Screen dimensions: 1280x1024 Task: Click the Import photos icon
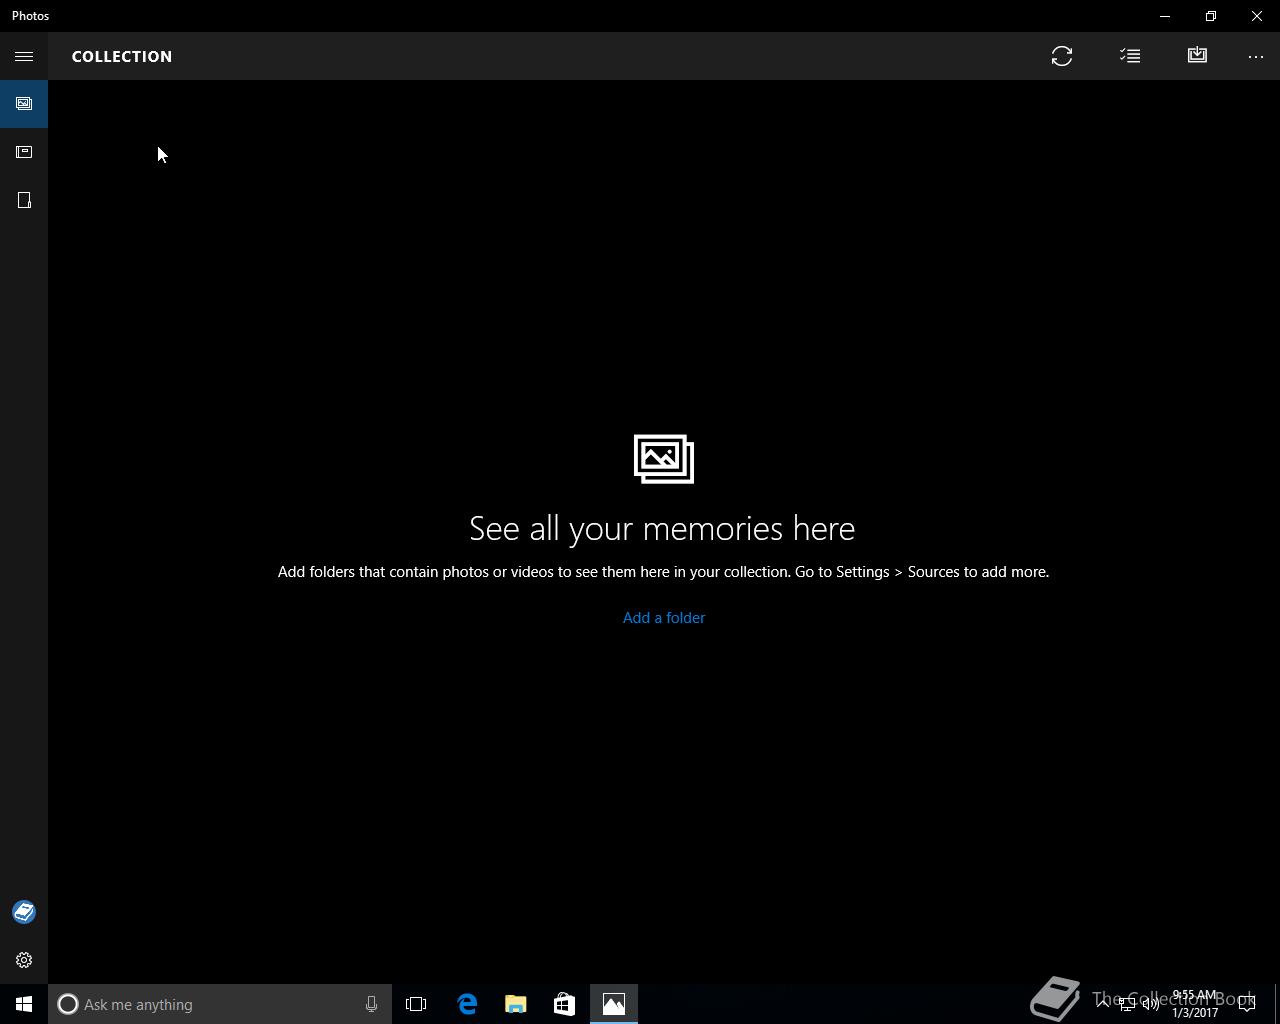click(x=1197, y=56)
